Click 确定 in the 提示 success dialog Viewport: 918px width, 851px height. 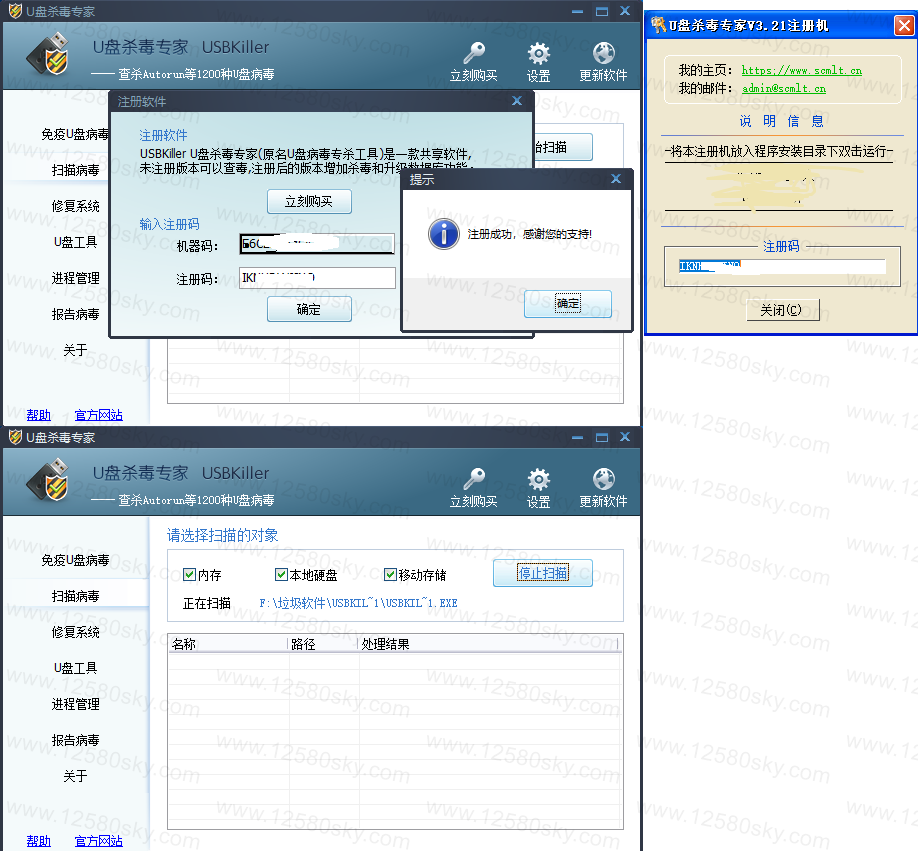(x=567, y=304)
